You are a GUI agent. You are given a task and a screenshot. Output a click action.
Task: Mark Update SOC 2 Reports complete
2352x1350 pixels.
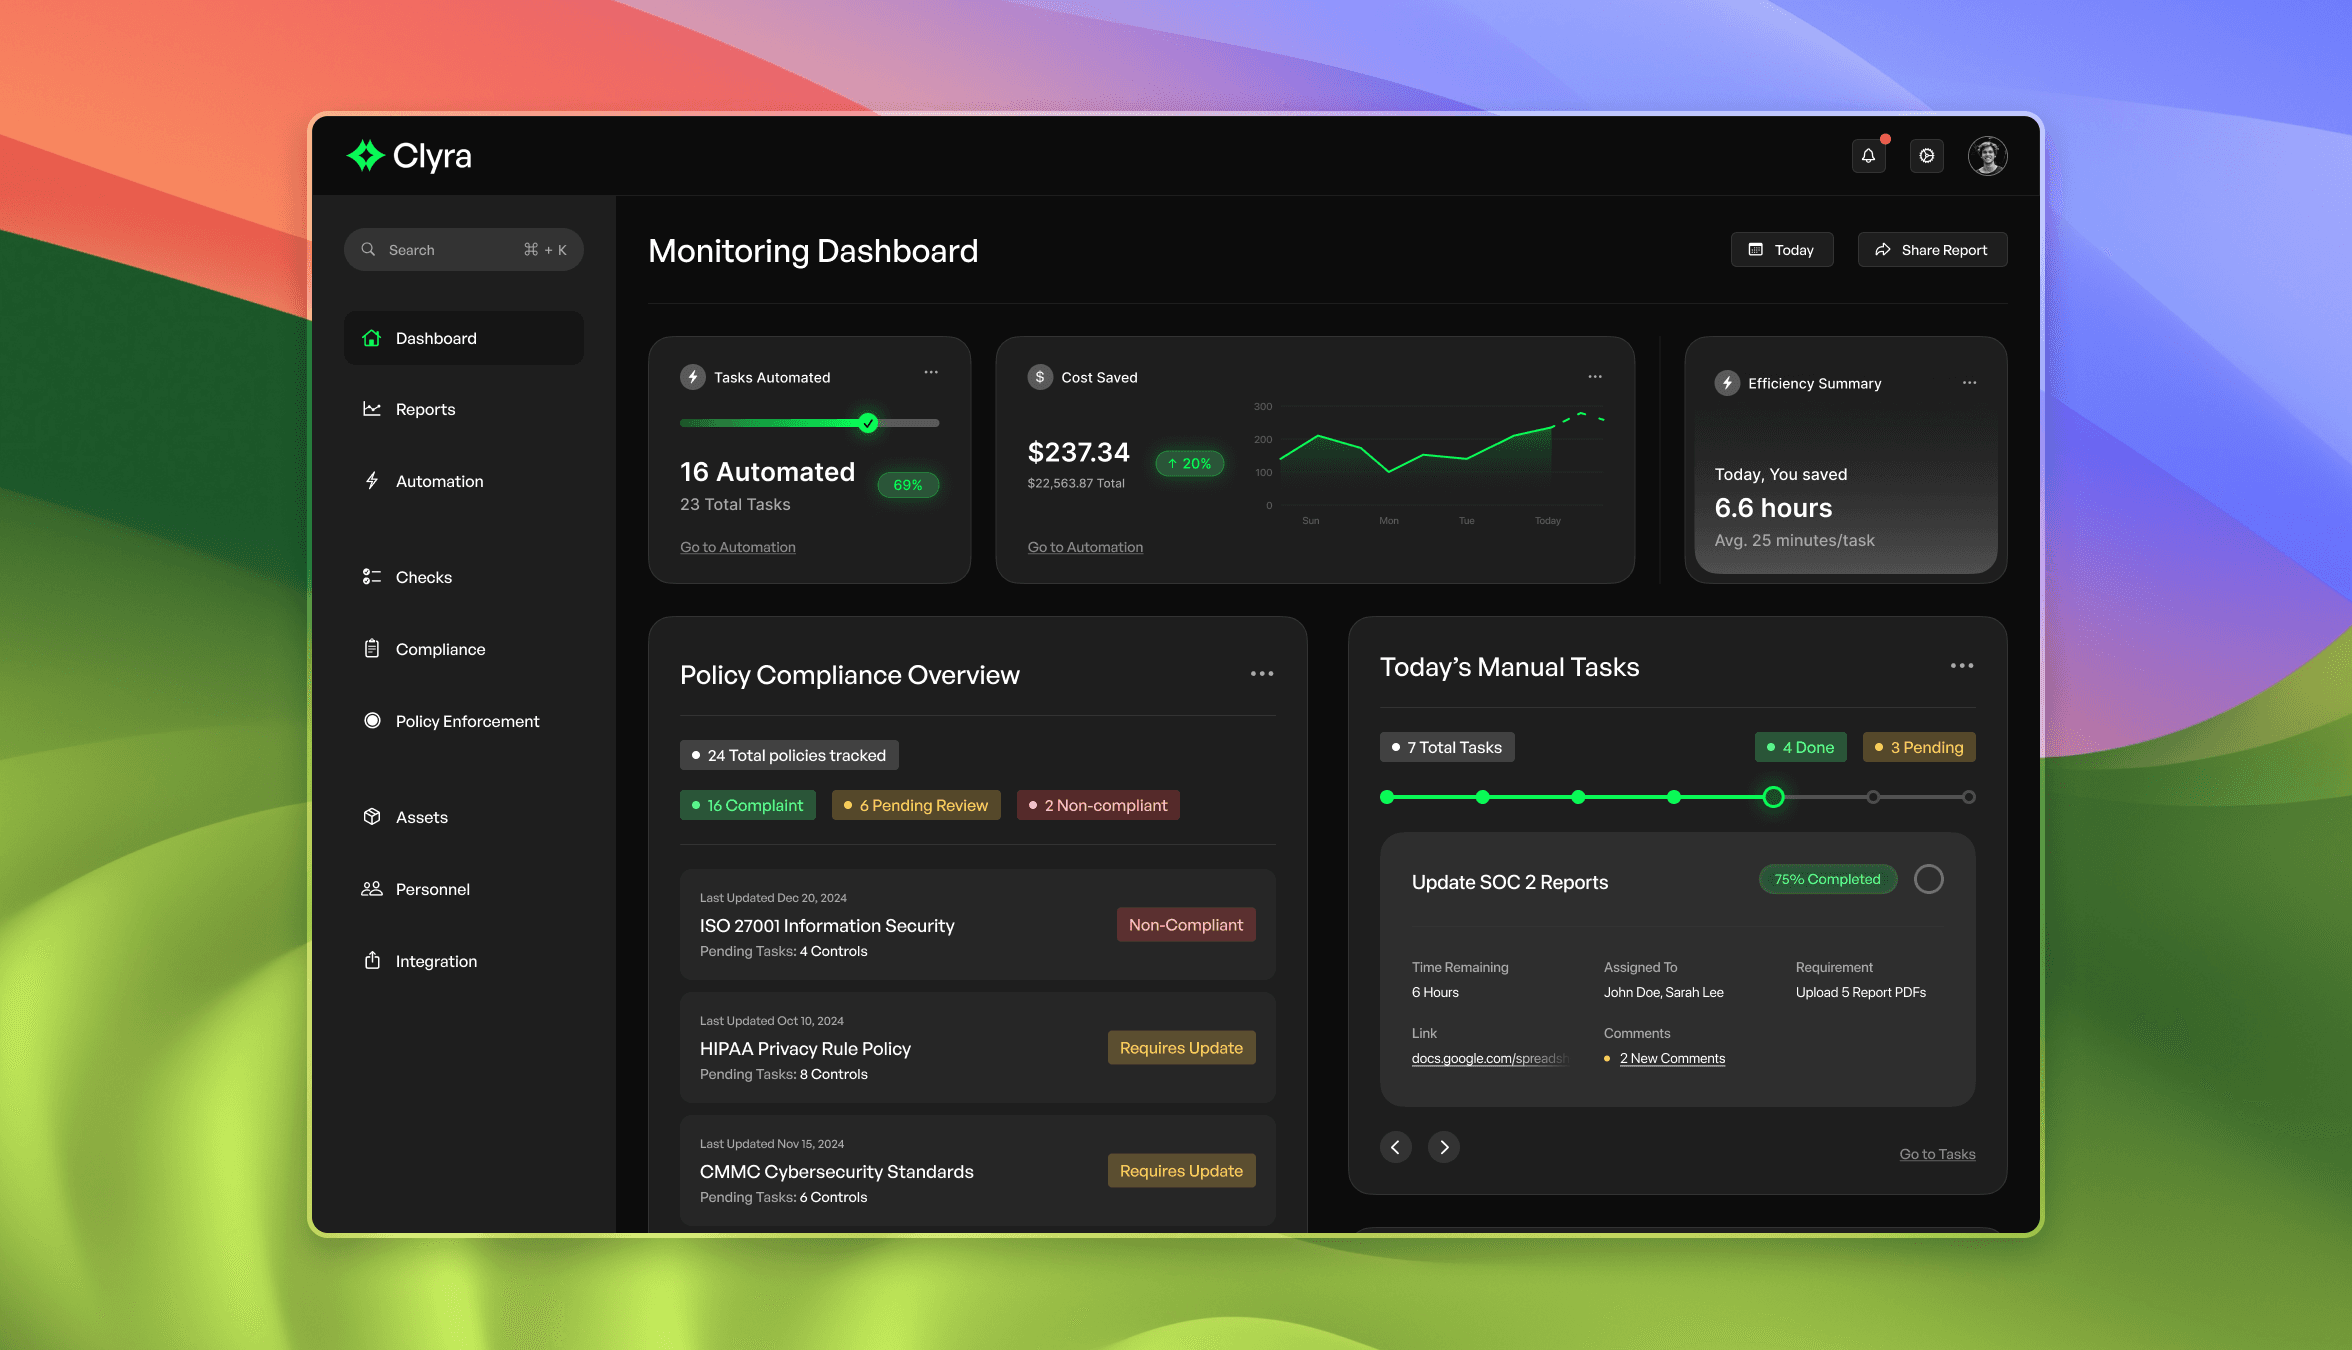[x=1928, y=879]
